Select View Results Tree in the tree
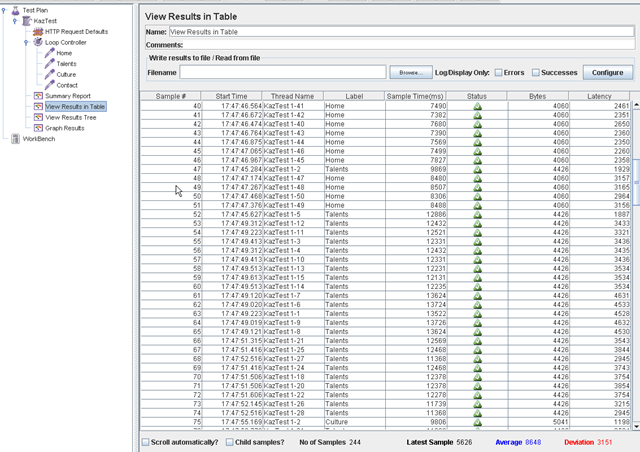 coord(71,117)
